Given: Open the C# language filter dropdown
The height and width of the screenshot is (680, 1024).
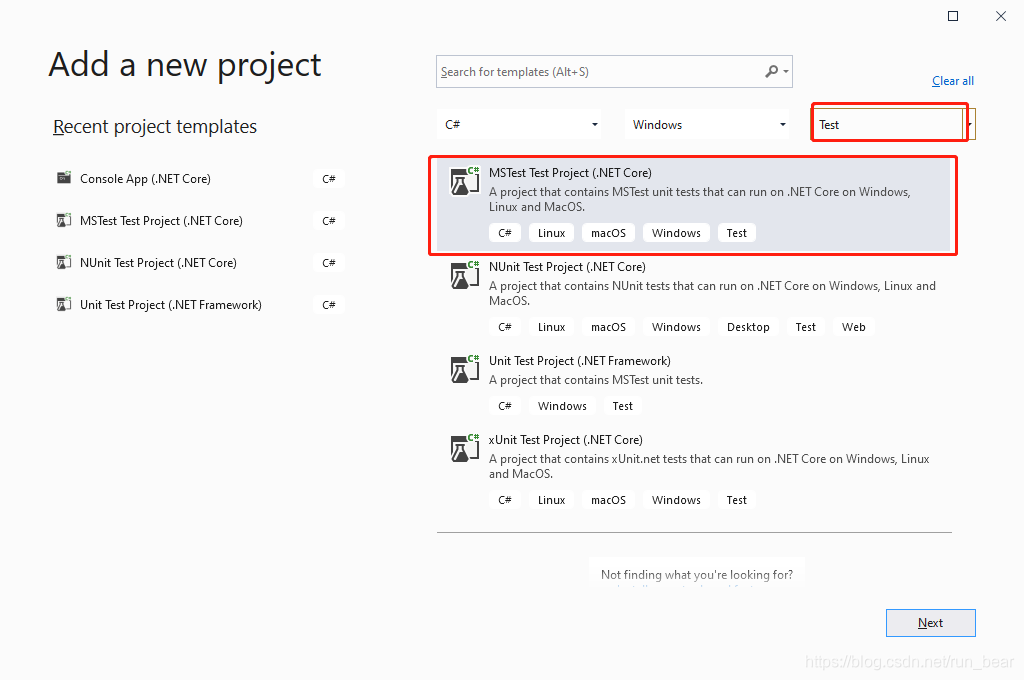Looking at the screenshot, I should tap(520, 124).
